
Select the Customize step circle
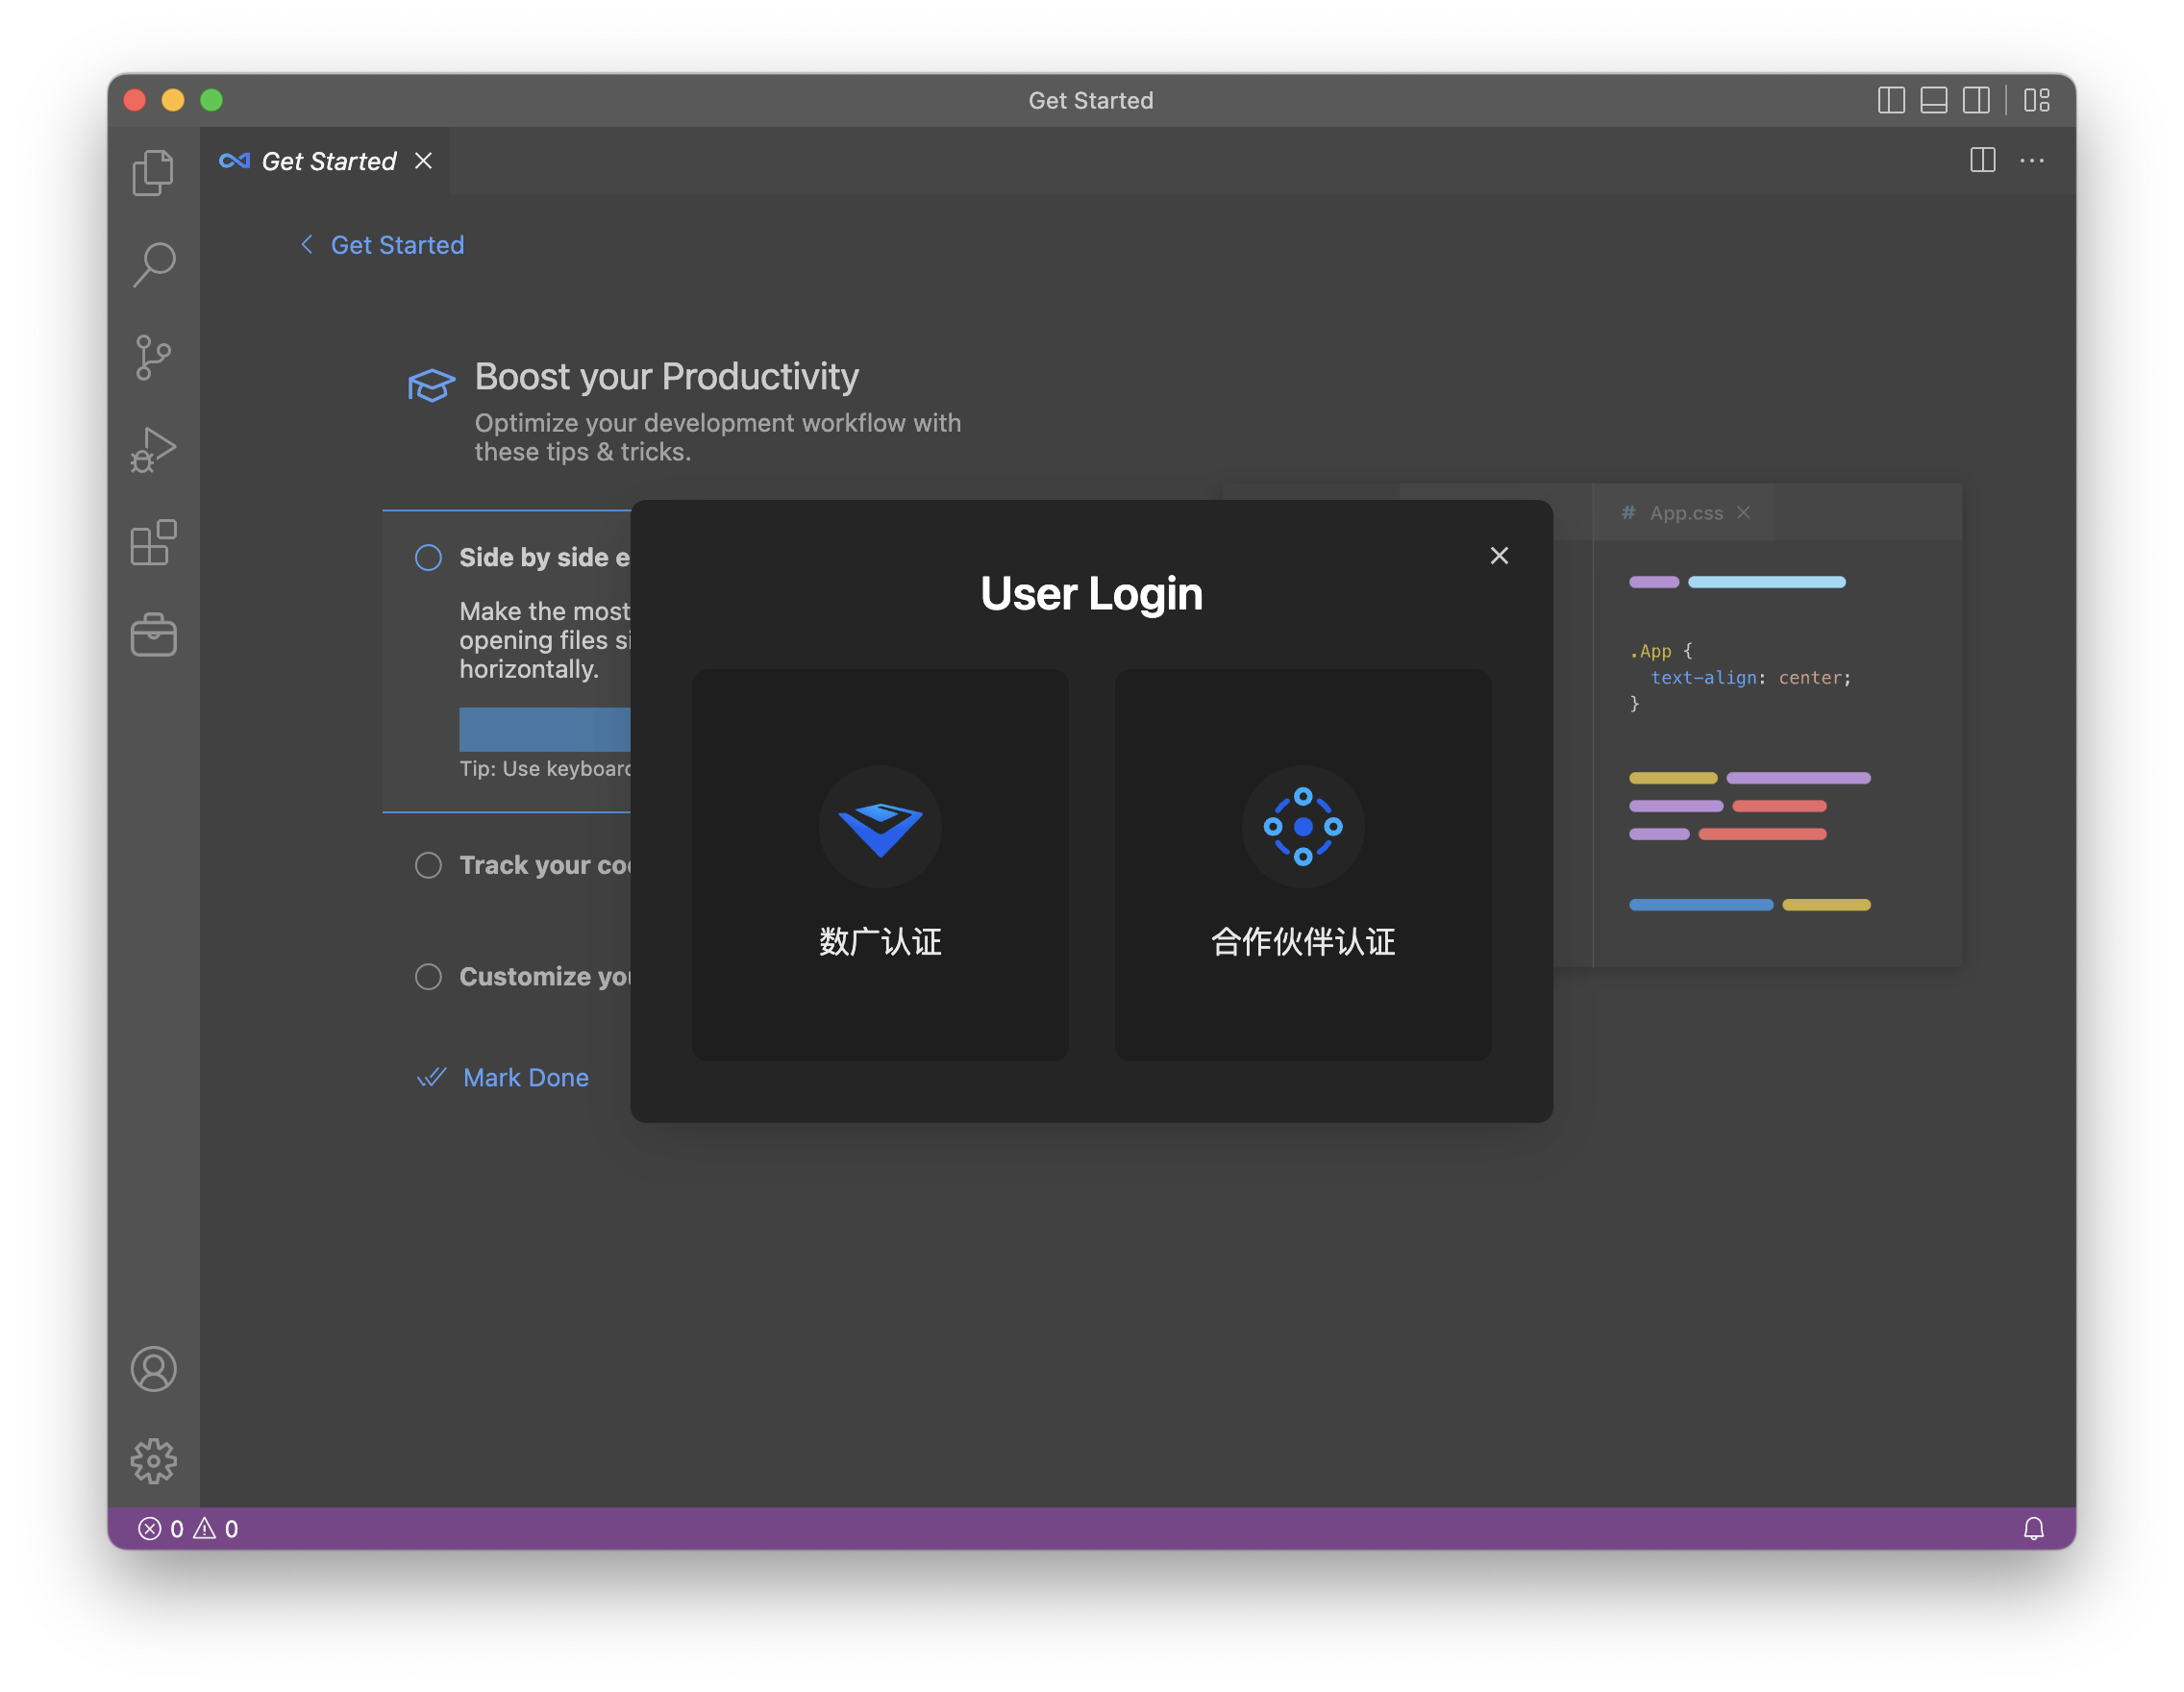tap(428, 976)
